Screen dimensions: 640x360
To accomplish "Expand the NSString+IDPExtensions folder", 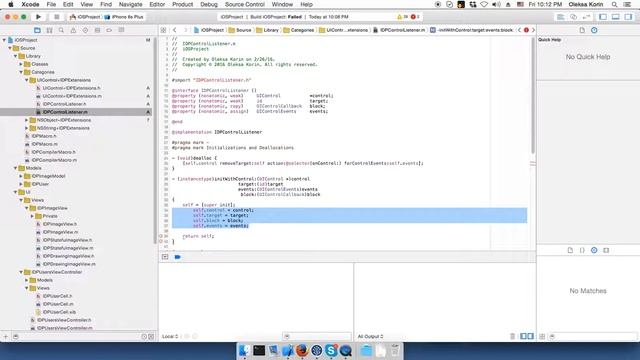I will [27, 128].
